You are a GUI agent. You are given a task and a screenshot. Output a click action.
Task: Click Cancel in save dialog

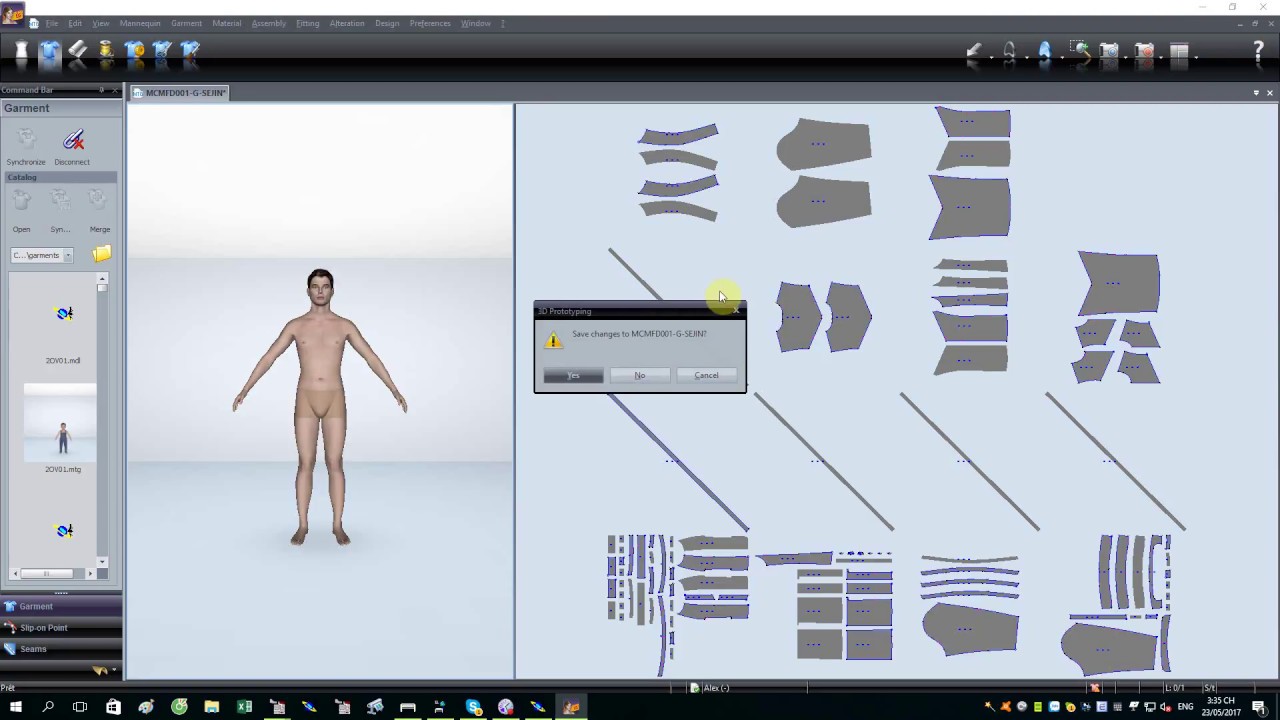706,375
